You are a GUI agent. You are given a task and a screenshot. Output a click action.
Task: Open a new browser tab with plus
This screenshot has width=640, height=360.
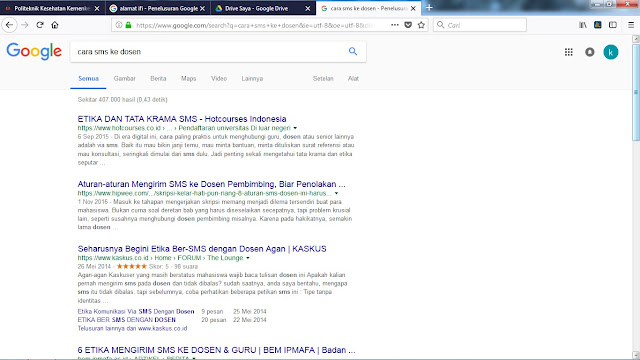tap(429, 8)
